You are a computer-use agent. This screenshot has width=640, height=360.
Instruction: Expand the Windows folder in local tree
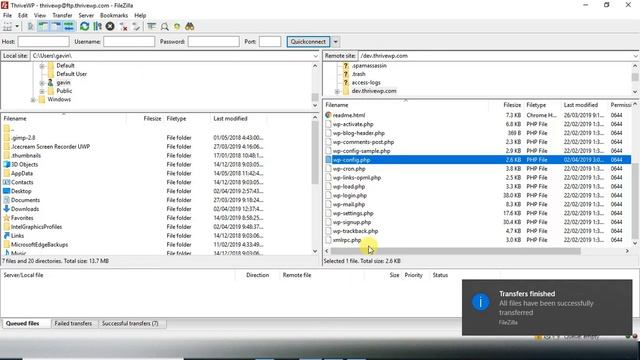(33, 100)
